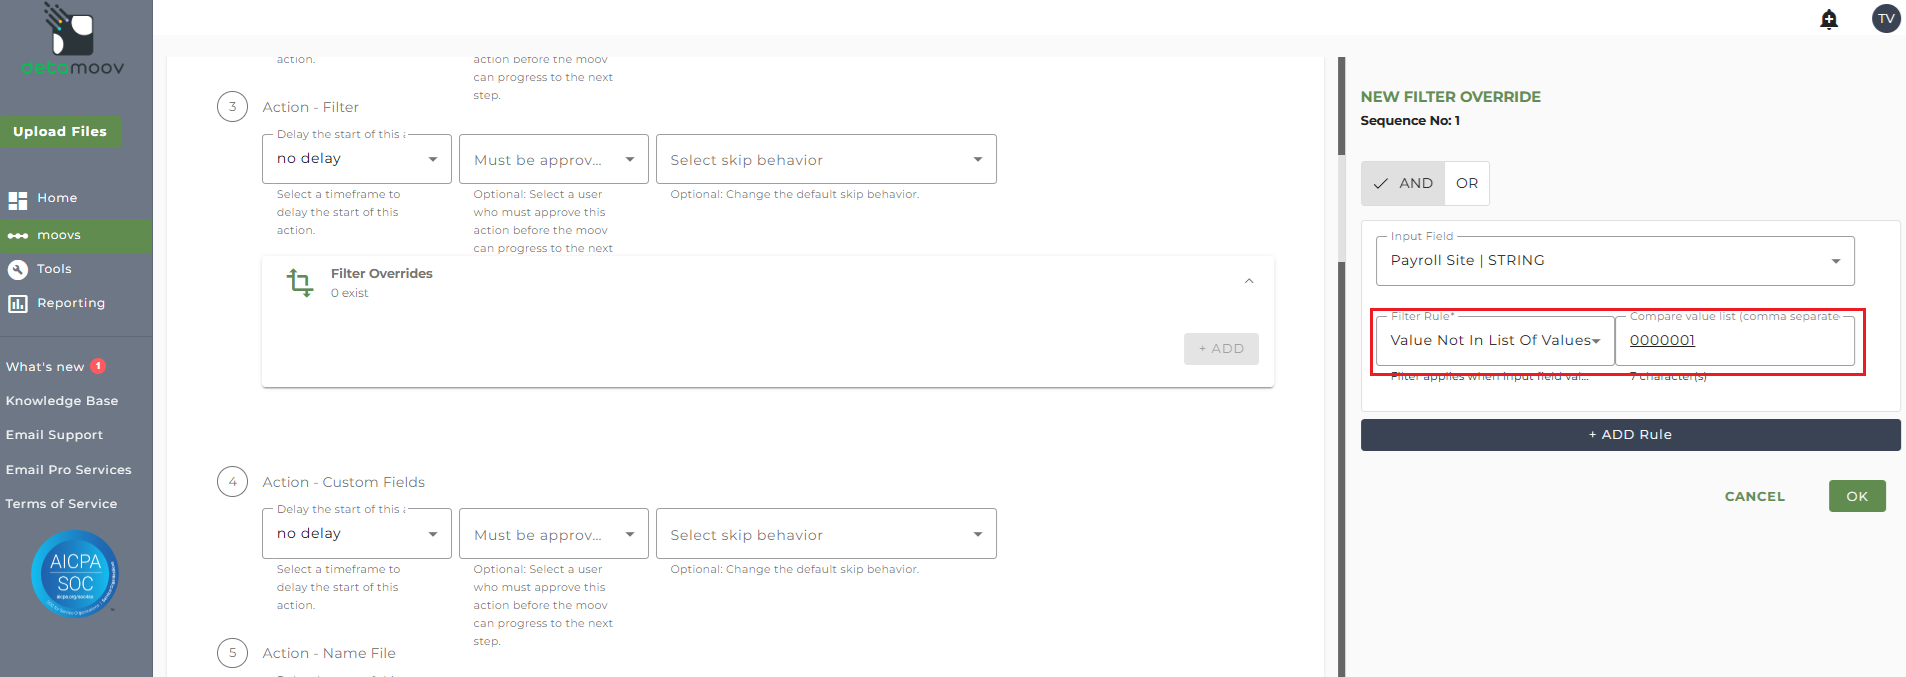Click the Compare value list input field
This screenshot has height=677, width=1906.
1735,341
